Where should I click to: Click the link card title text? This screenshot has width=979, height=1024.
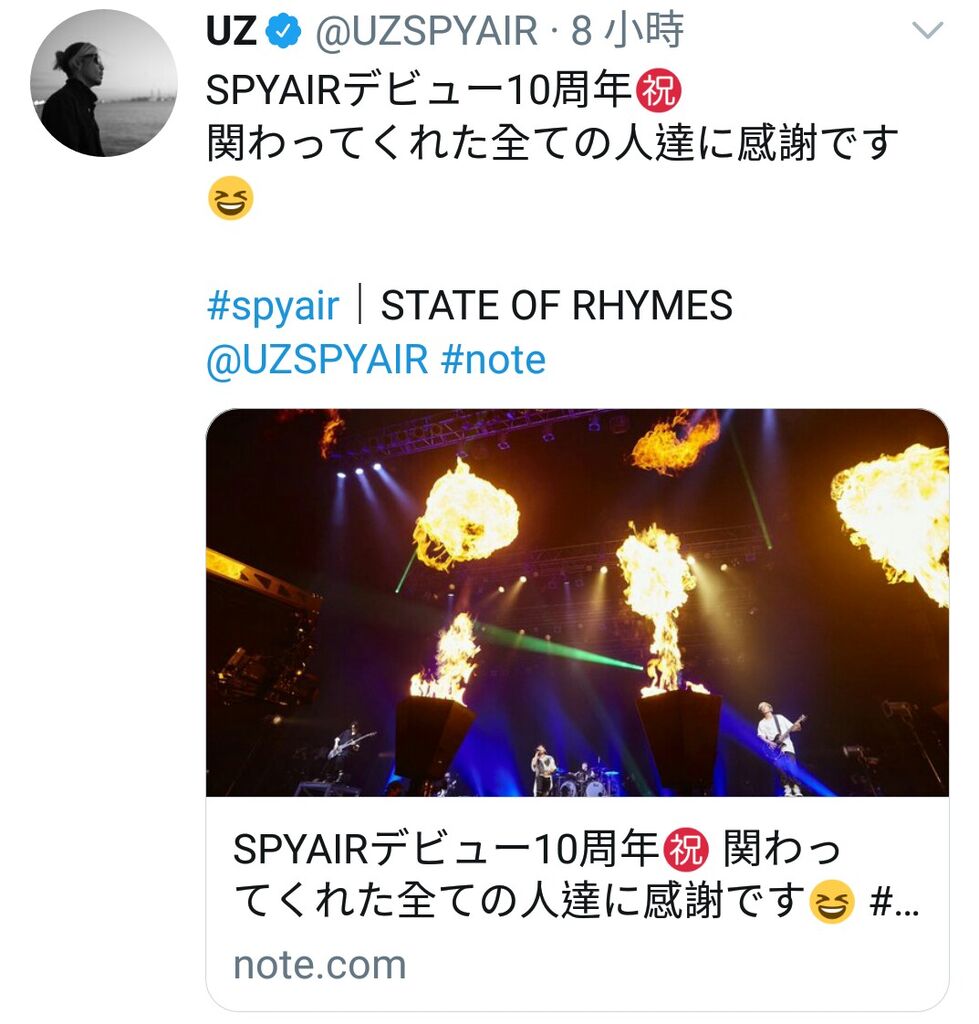coord(576,875)
